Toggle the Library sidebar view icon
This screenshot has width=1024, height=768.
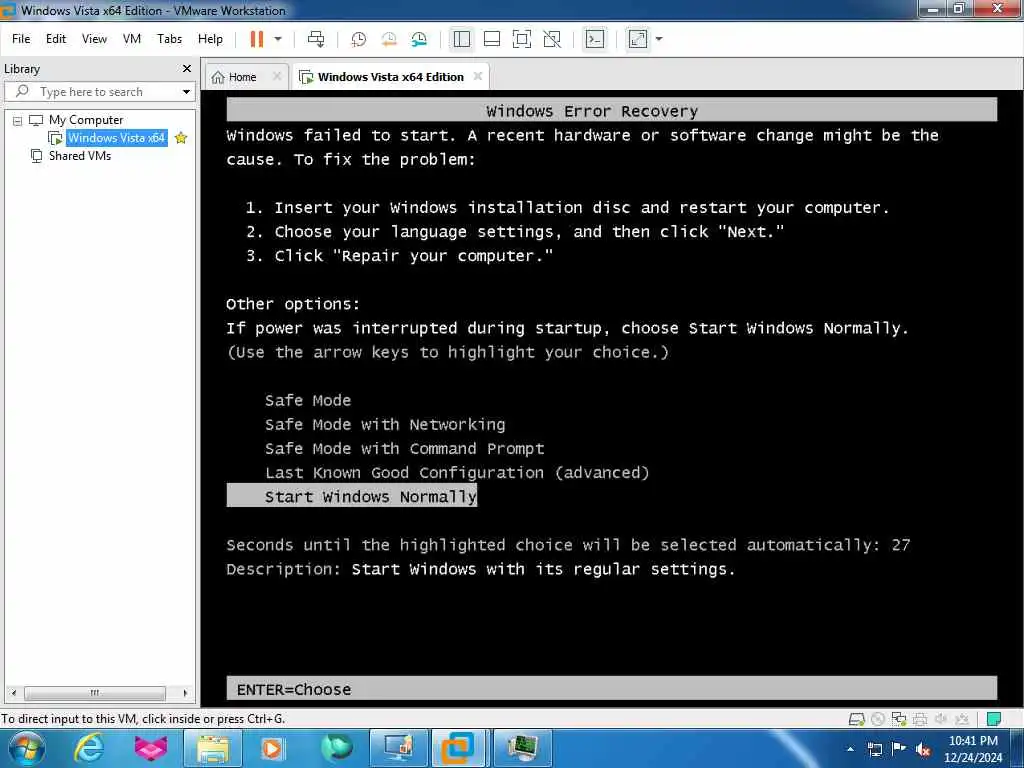462,39
